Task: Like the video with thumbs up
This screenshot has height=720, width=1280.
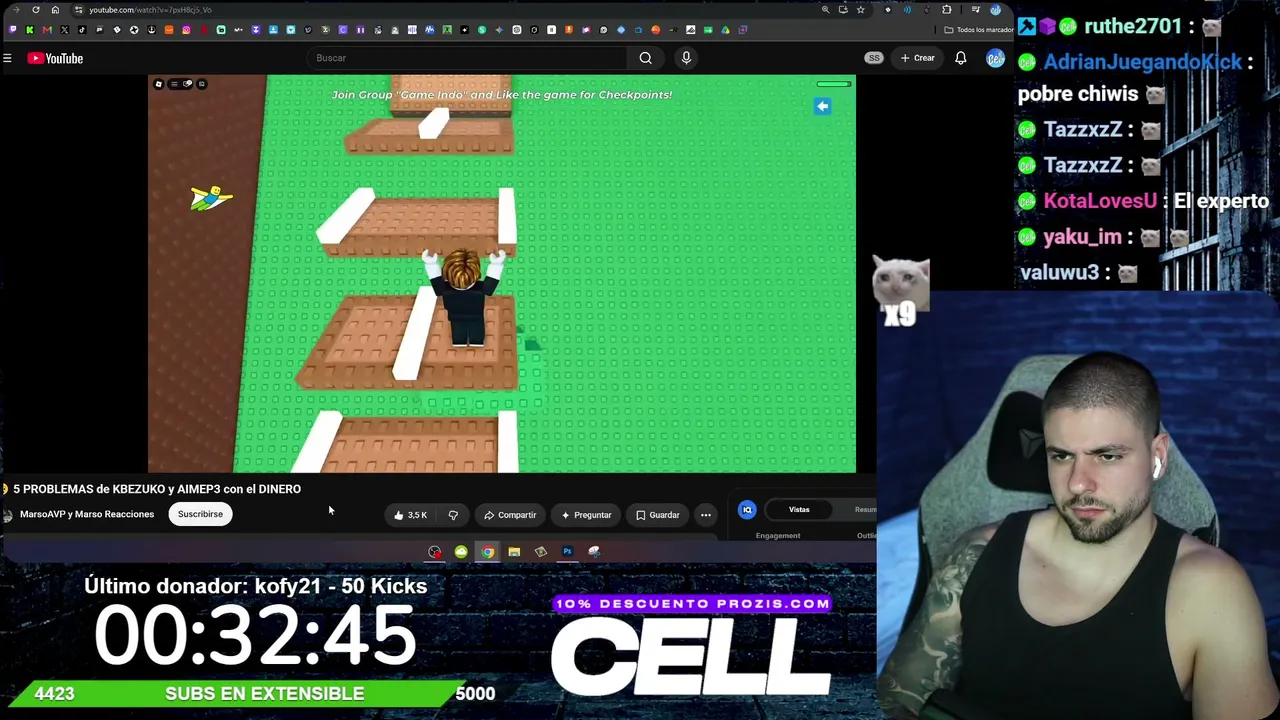Action: pos(410,515)
